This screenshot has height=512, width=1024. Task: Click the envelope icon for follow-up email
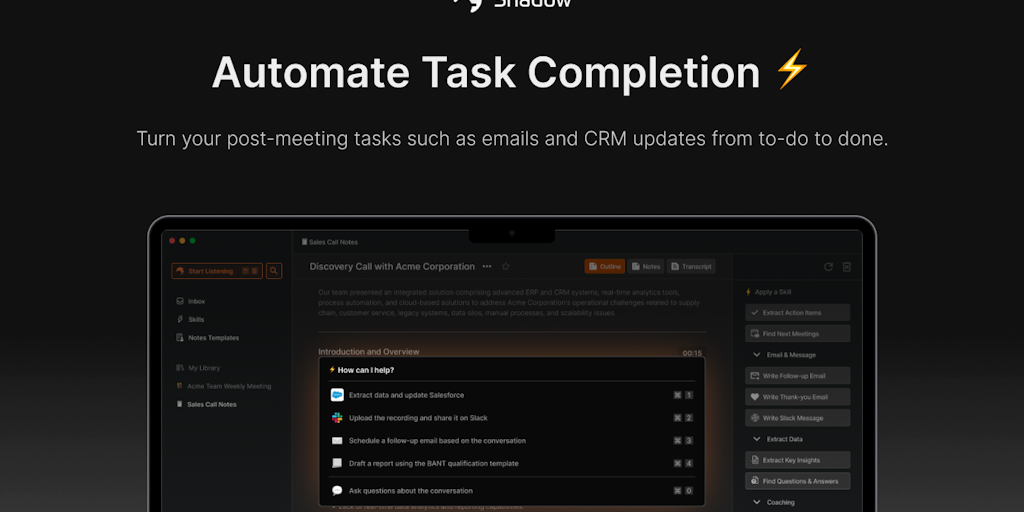tap(337, 441)
